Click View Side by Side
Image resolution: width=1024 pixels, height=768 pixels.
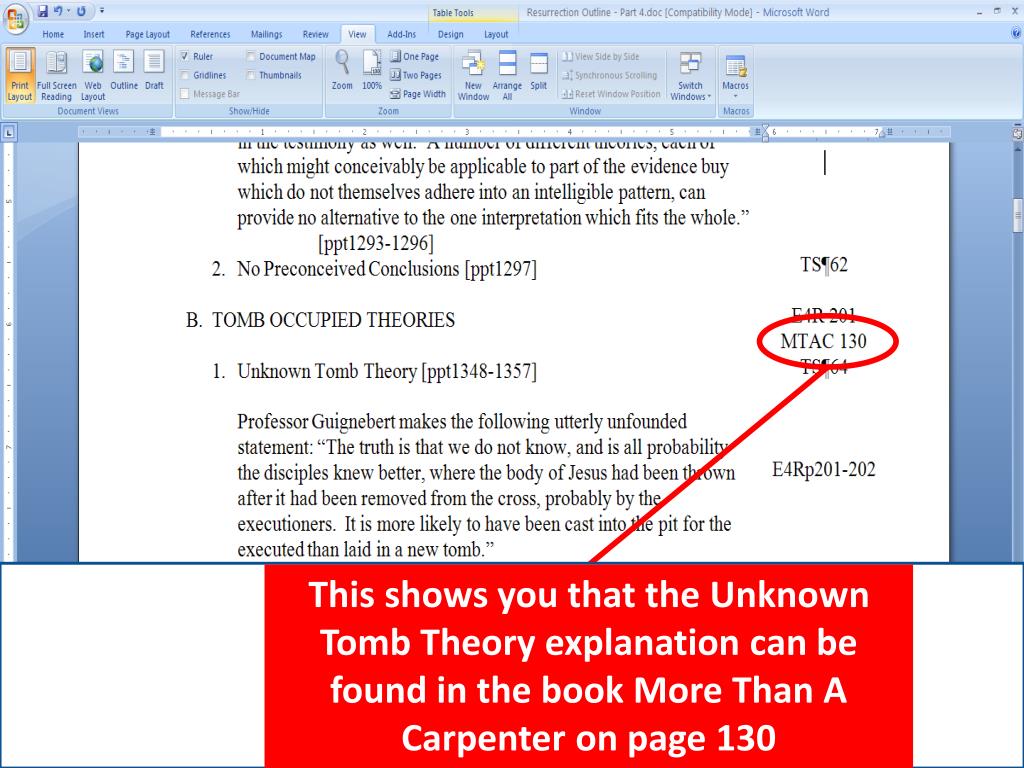tap(601, 57)
